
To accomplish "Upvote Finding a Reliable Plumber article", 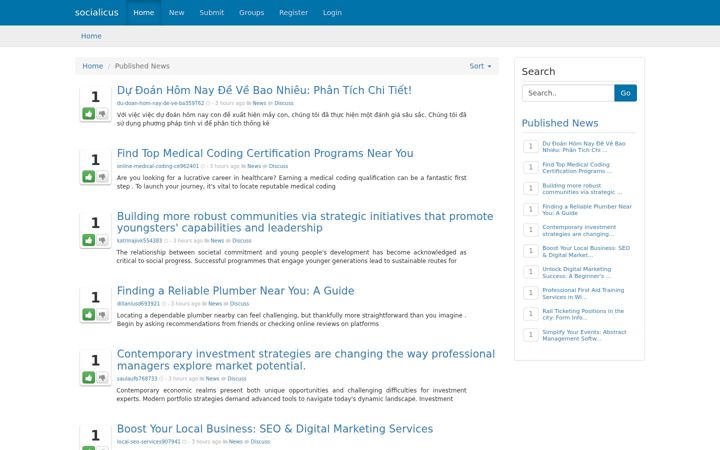I will coord(89,315).
